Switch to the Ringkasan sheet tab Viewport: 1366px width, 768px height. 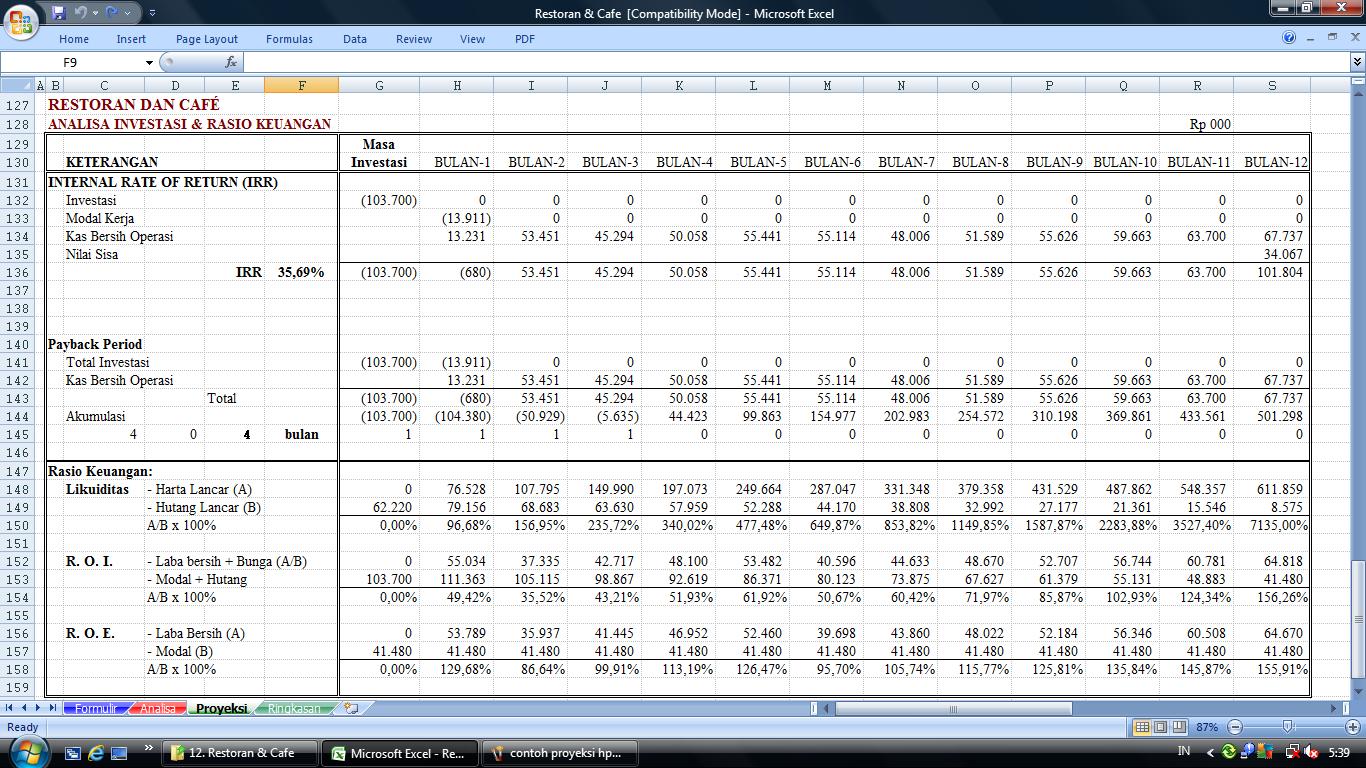(x=294, y=708)
